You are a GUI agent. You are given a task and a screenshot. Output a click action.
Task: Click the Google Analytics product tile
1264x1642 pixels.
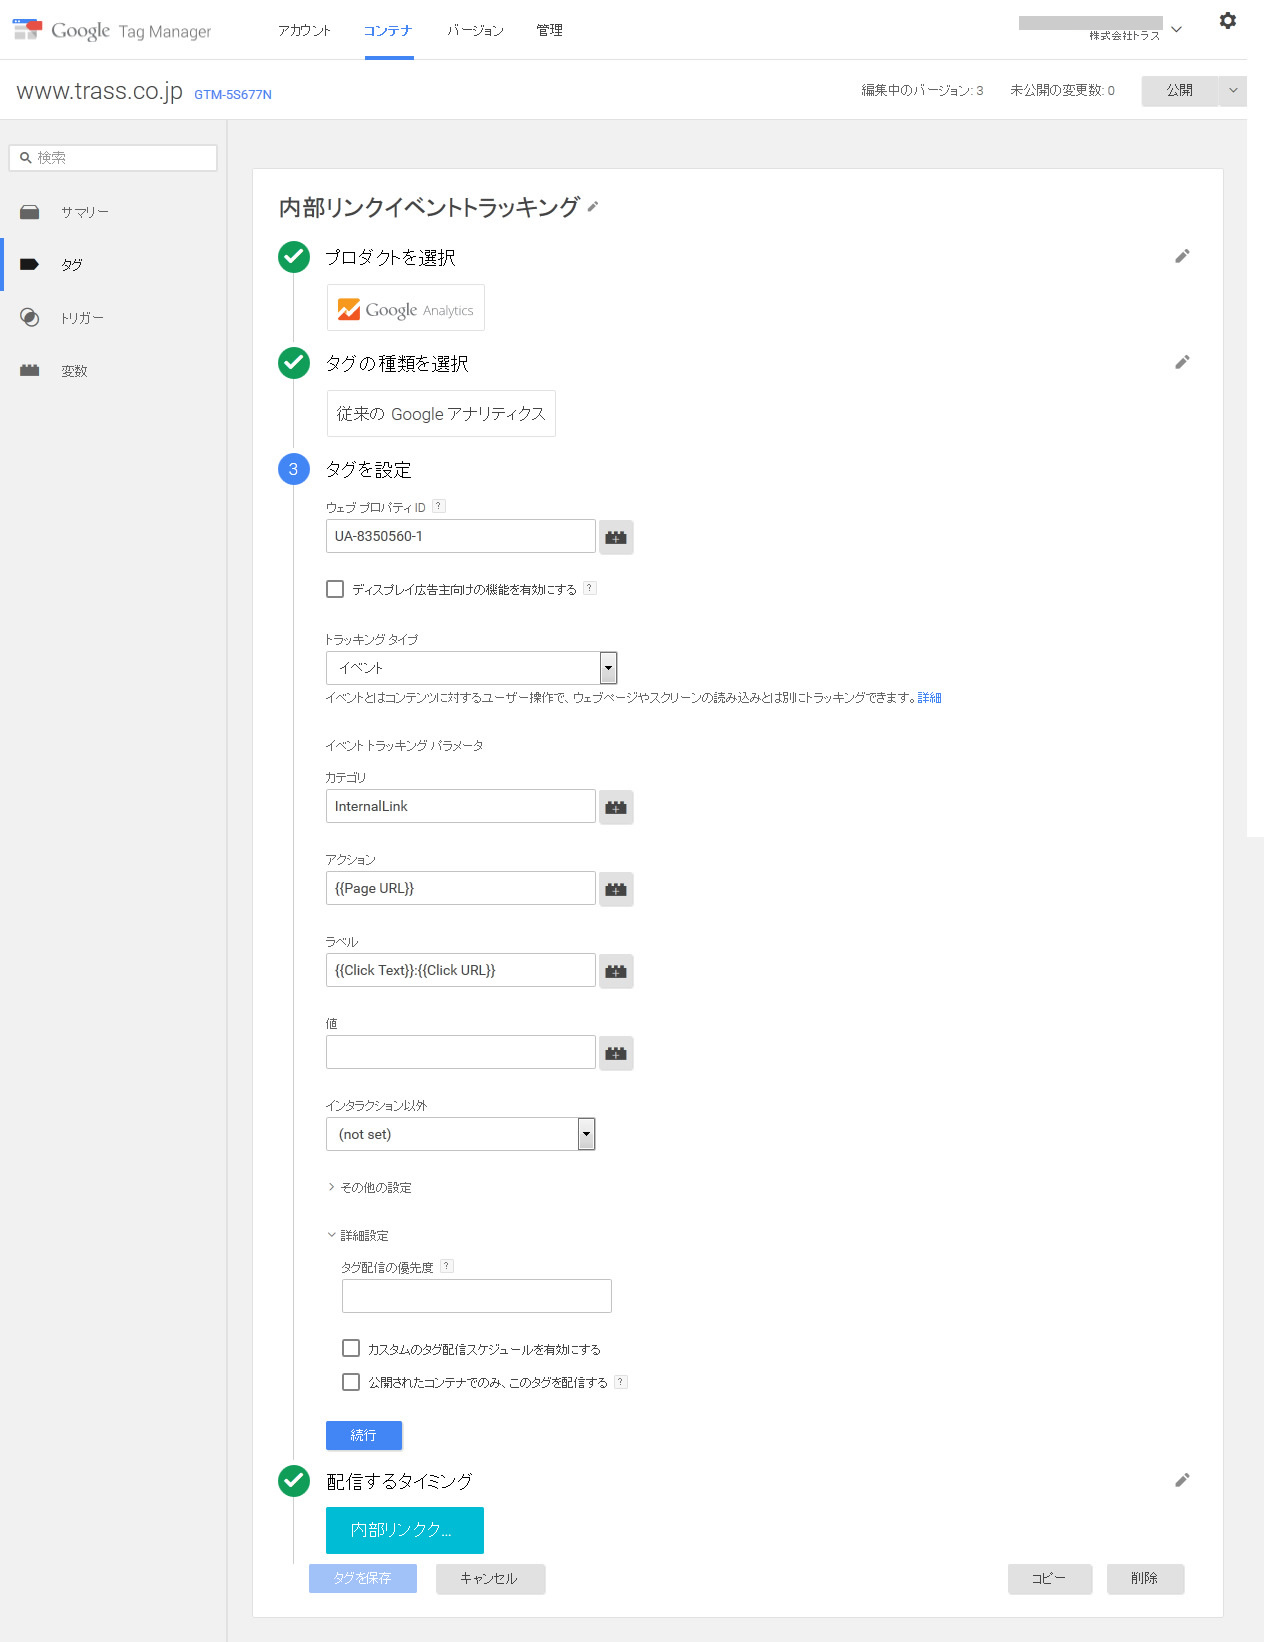pos(406,308)
